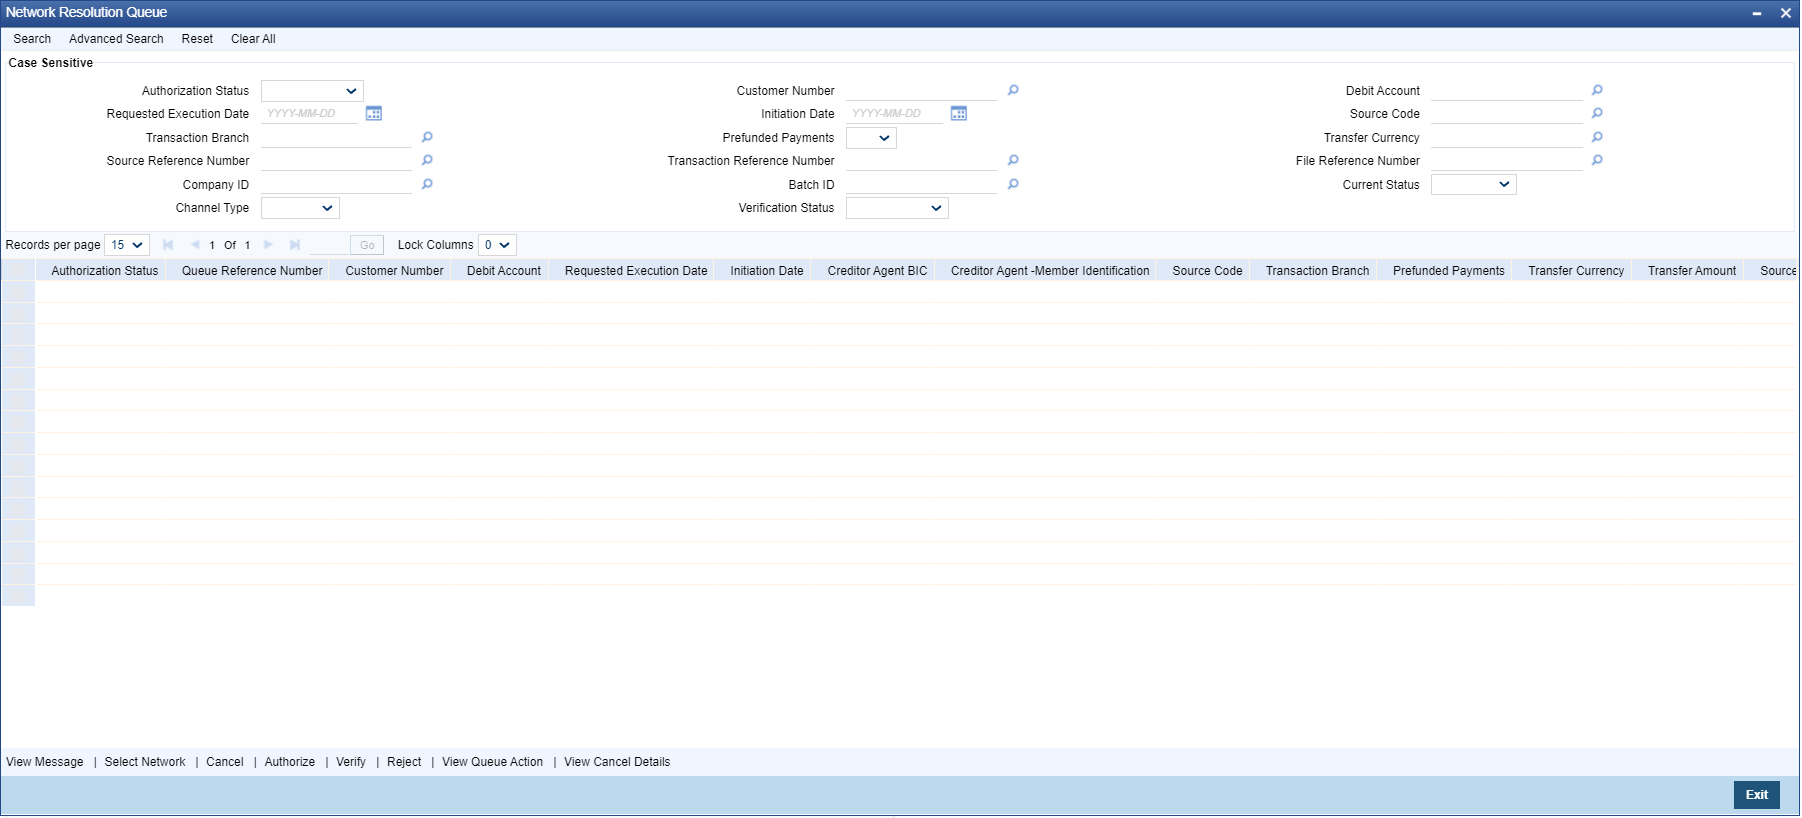Screen dimensions: 1802x818
Task: Click View Queue Action
Action: coord(493,762)
